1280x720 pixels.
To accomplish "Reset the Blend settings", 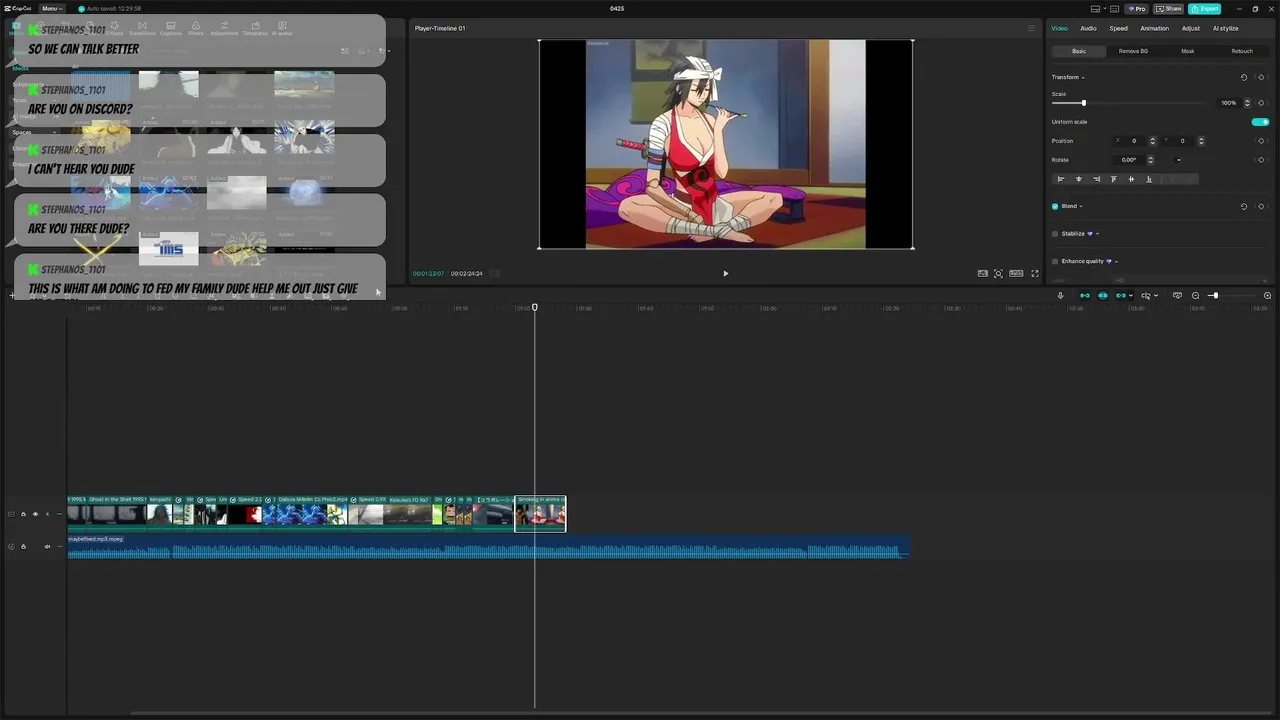I will [x=1244, y=206].
